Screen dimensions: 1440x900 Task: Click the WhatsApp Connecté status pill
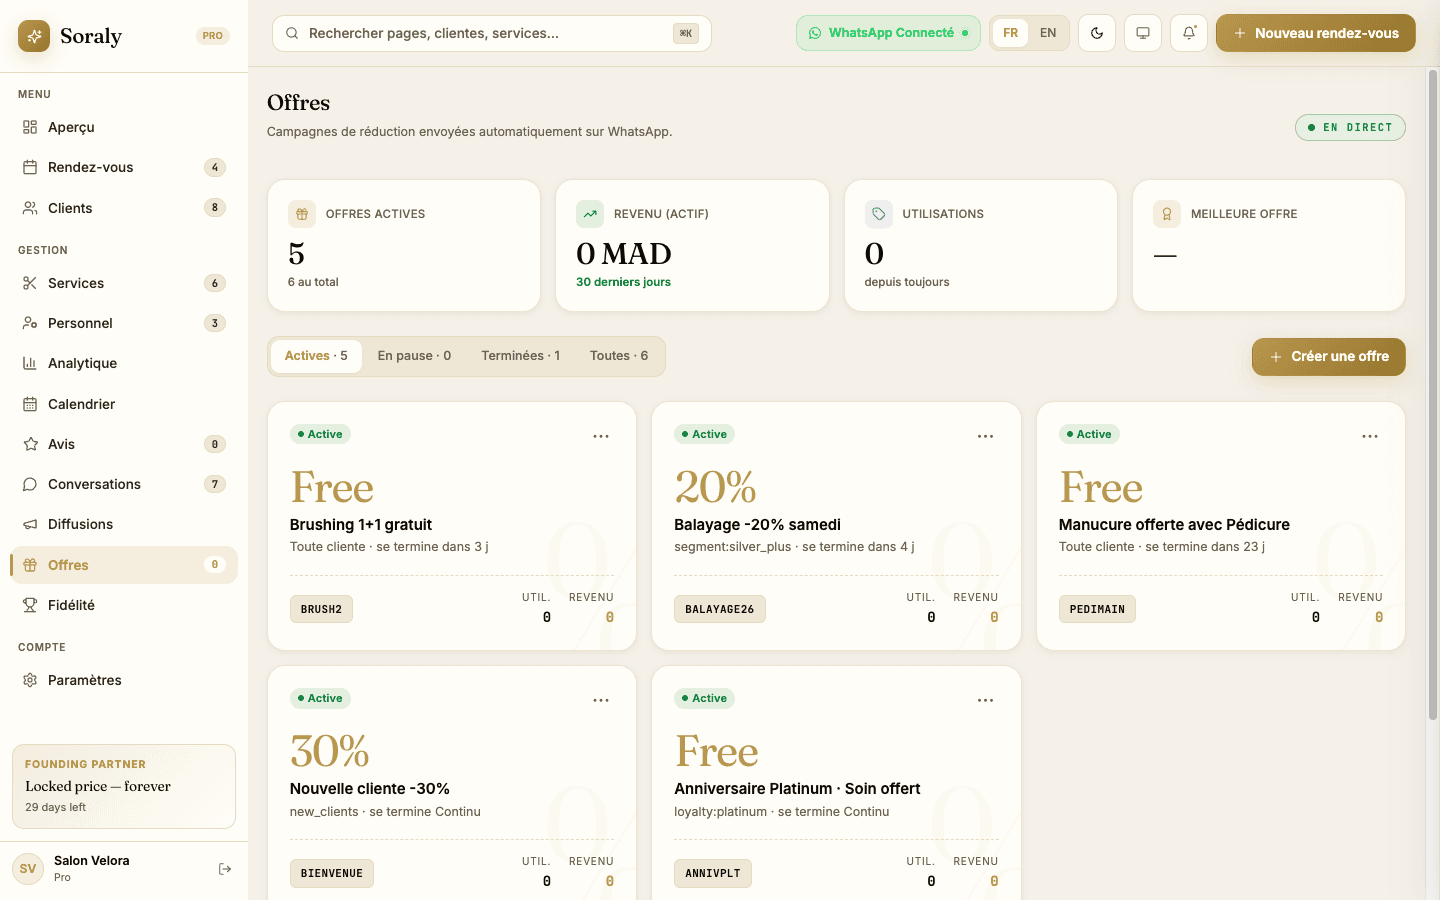(x=888, y=33)
